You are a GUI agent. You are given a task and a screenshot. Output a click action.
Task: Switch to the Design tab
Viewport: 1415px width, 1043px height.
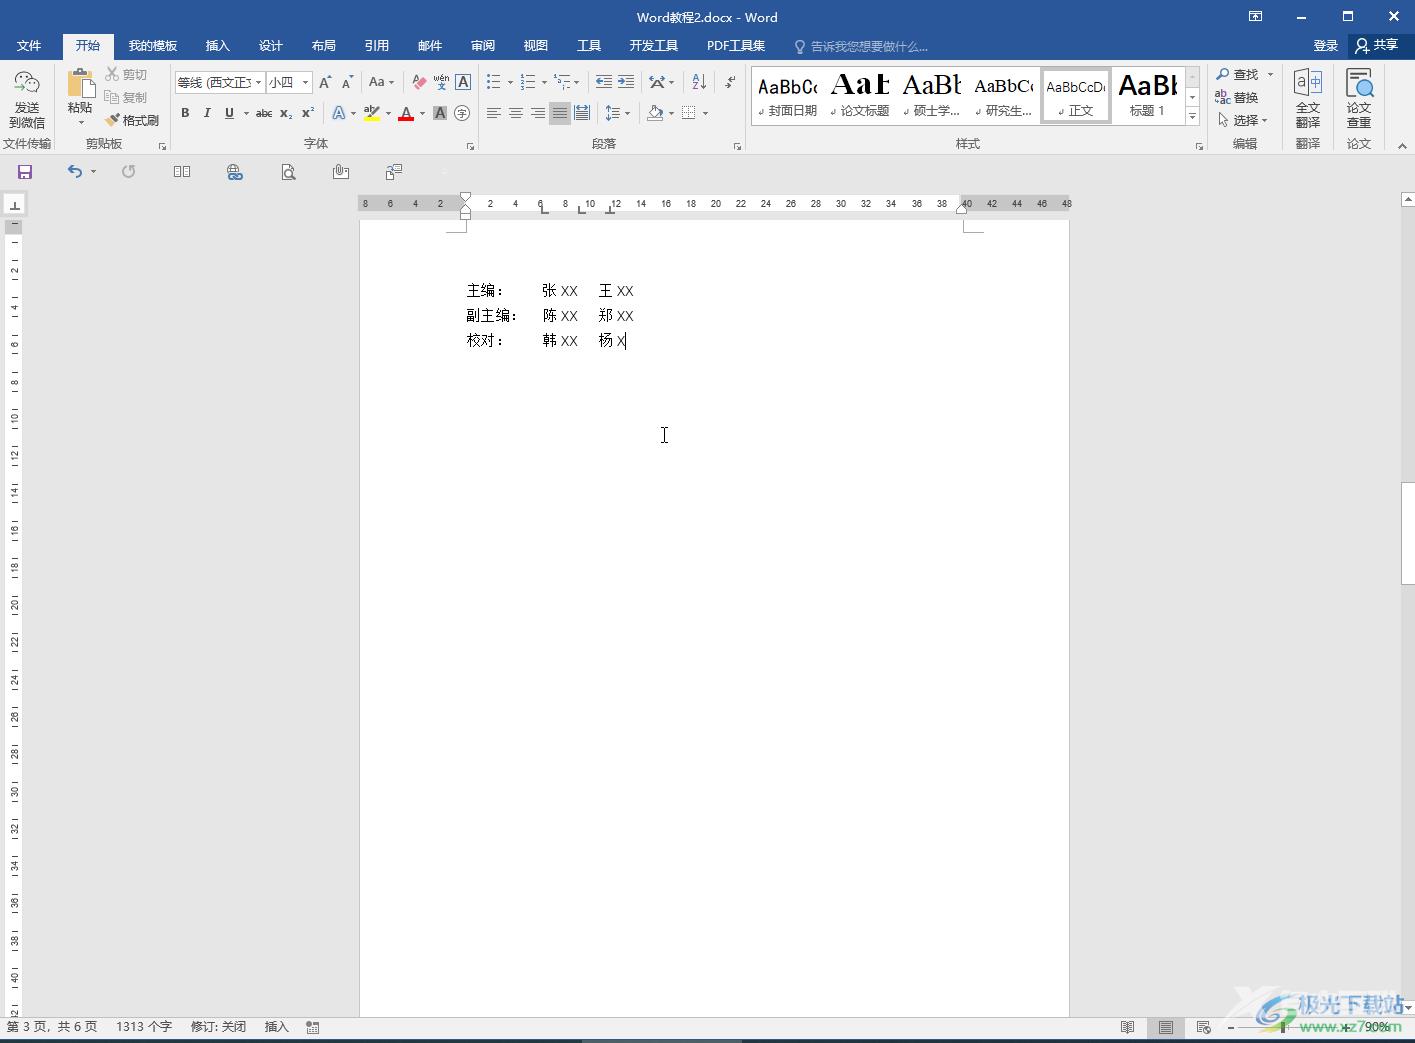[270, 46]
